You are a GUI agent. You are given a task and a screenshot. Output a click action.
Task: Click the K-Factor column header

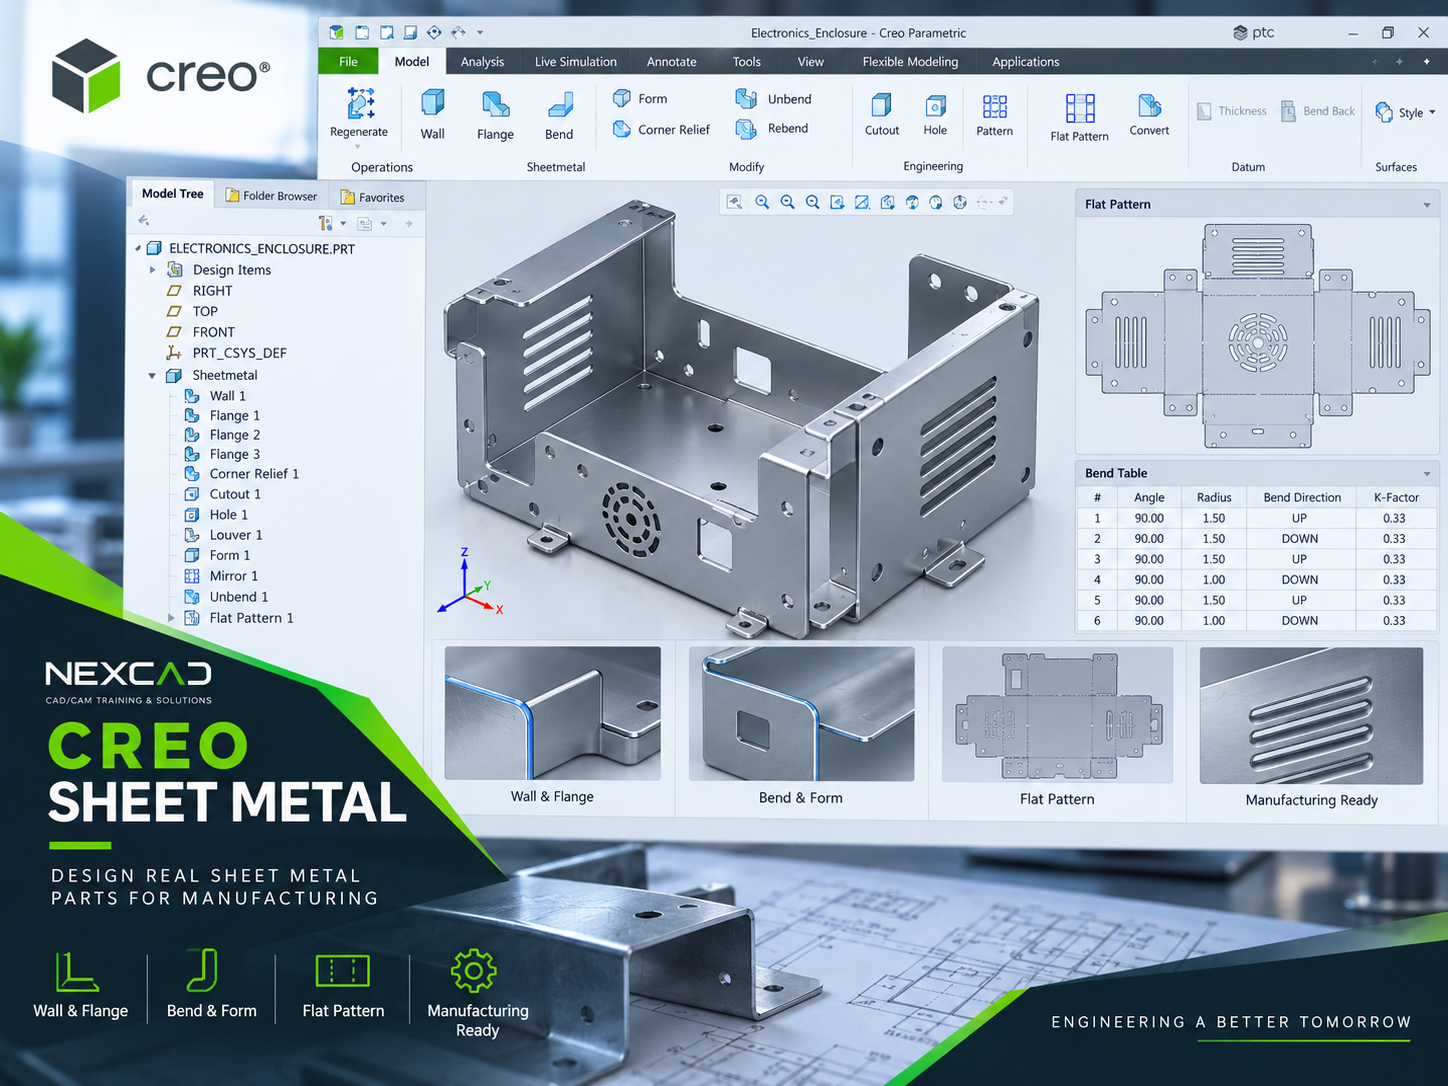[1396, 497]
